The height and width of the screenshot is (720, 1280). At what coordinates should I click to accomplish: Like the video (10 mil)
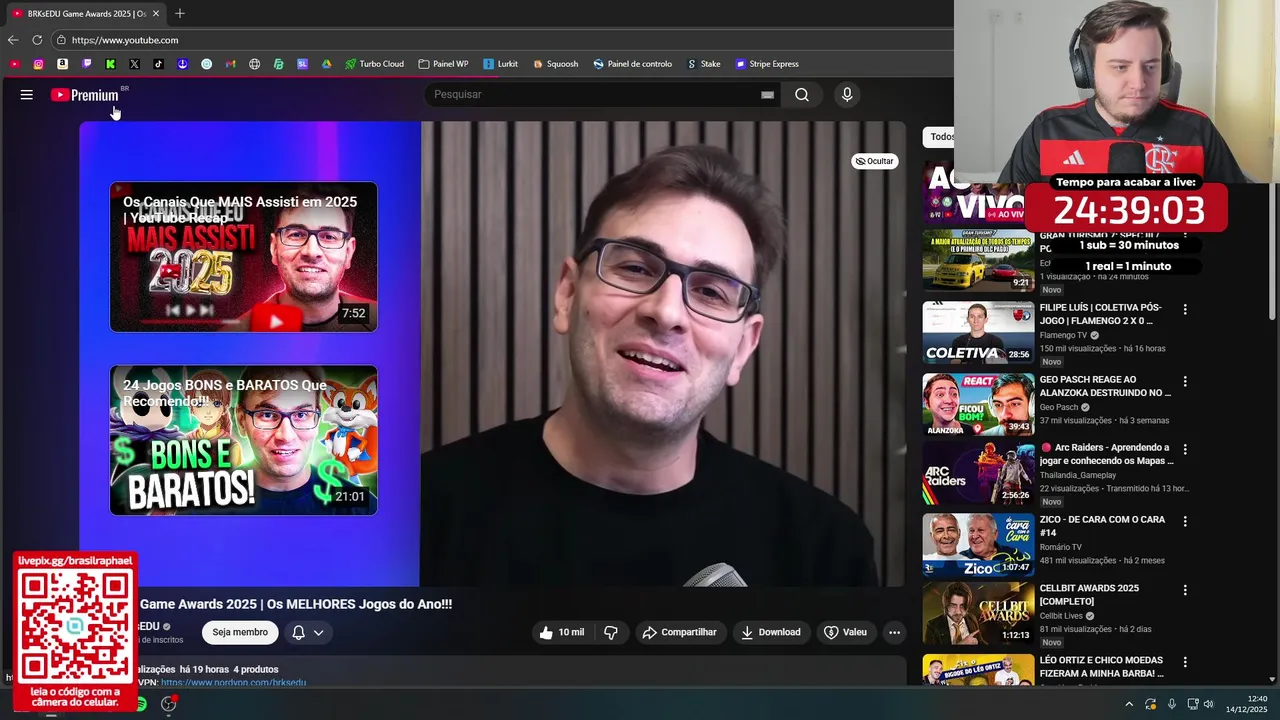pyautogui.click(x=561, y=632)
